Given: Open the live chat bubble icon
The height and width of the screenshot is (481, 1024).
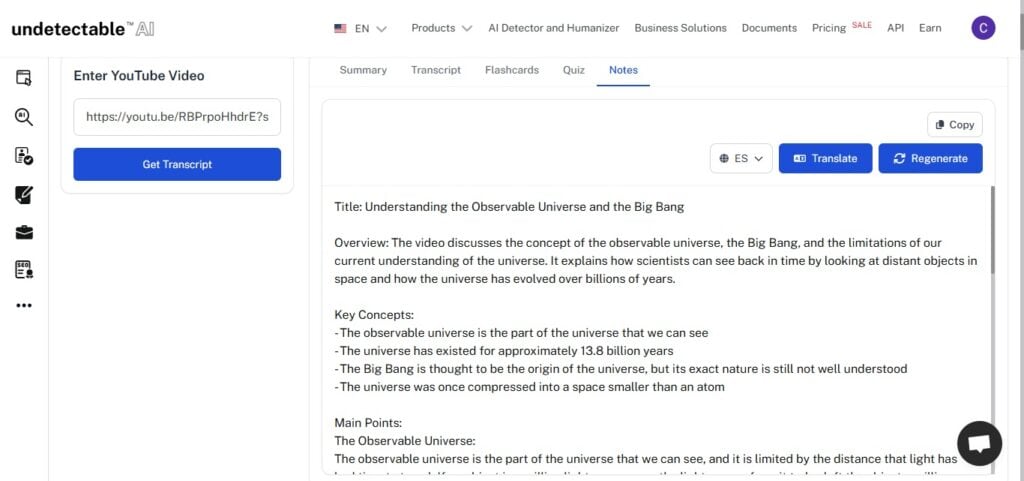Looking at the screenshot, I should tap(979, 443).
